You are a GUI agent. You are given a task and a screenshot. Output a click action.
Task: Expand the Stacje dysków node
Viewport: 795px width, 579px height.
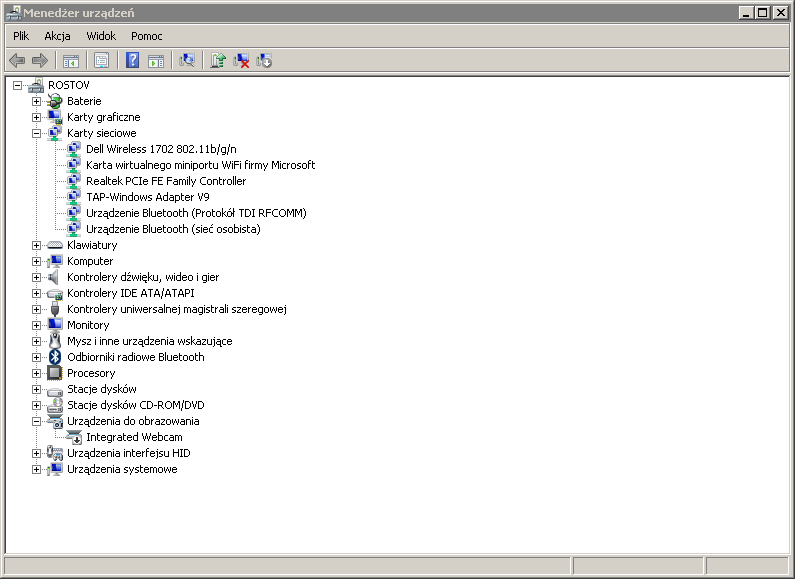37,389
